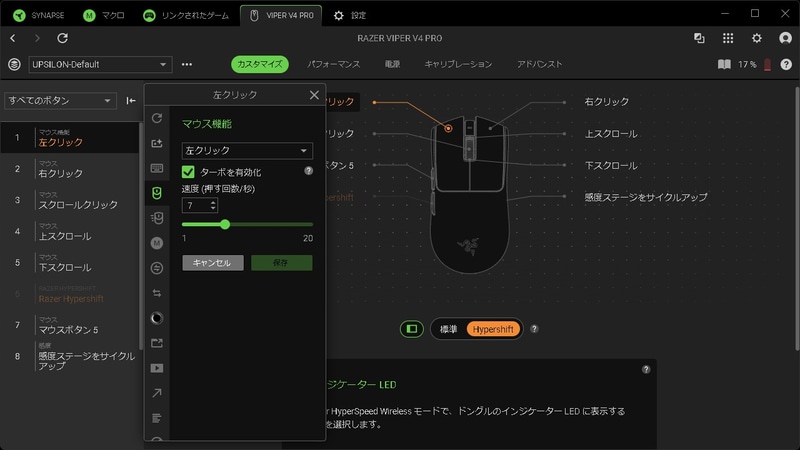This screenshot has height=450, width=800.
Task: Open the マクロ tab
Action: click(104, 15)
